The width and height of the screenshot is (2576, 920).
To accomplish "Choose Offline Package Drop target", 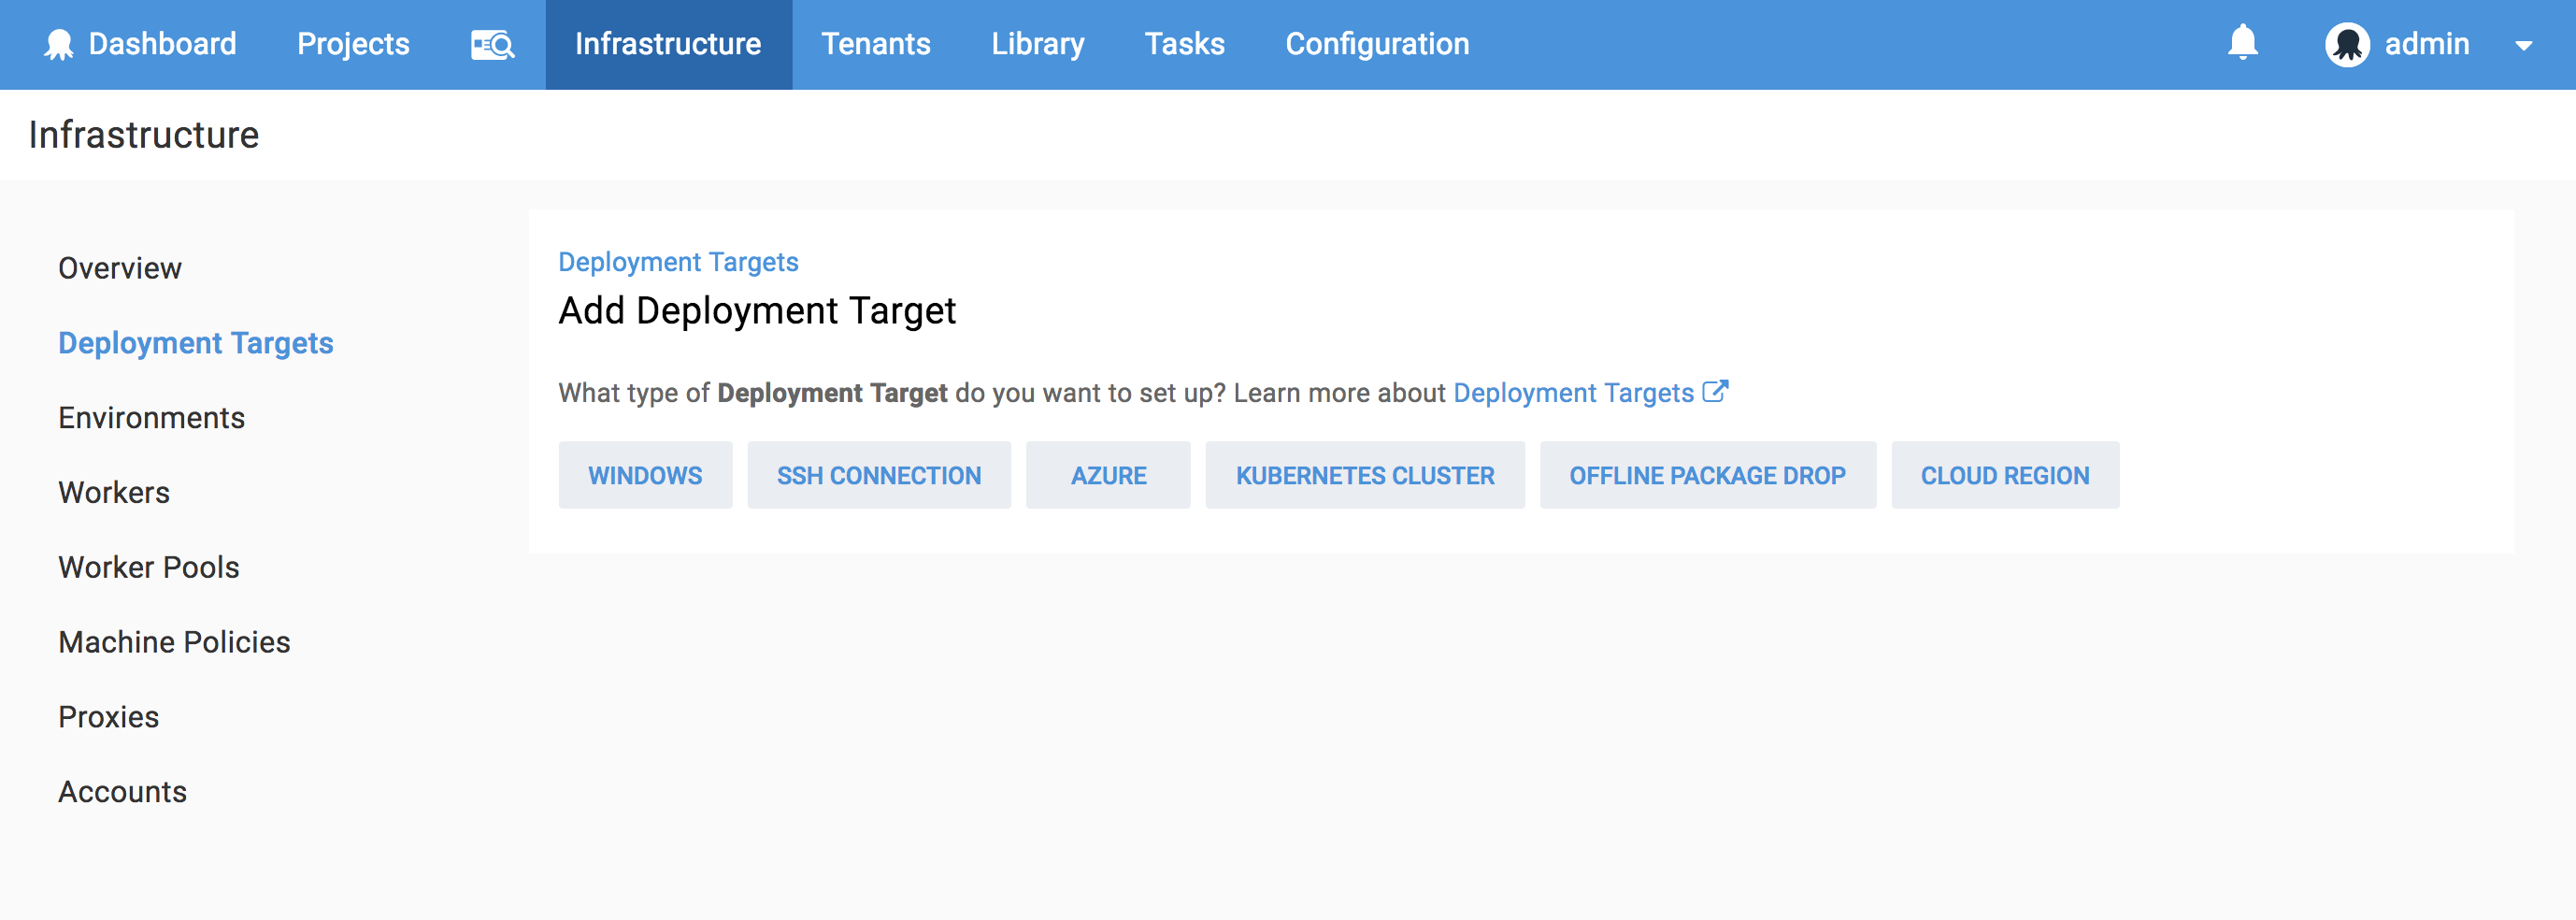I will [x=1707, y=476].
